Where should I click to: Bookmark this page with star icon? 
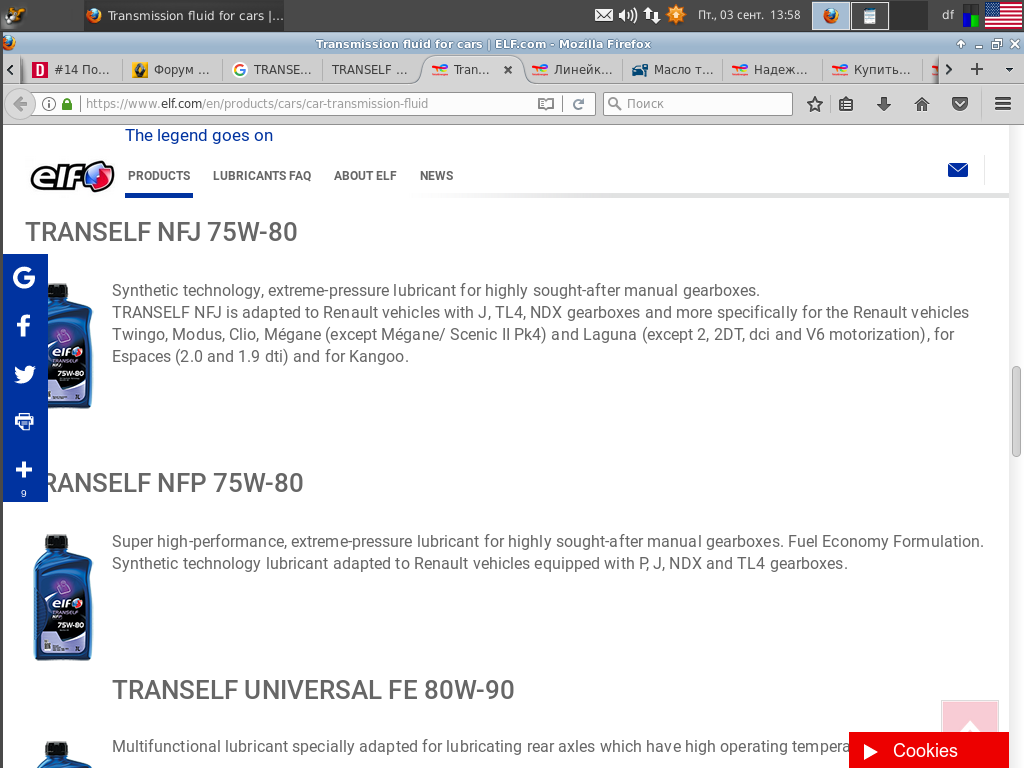814,104
